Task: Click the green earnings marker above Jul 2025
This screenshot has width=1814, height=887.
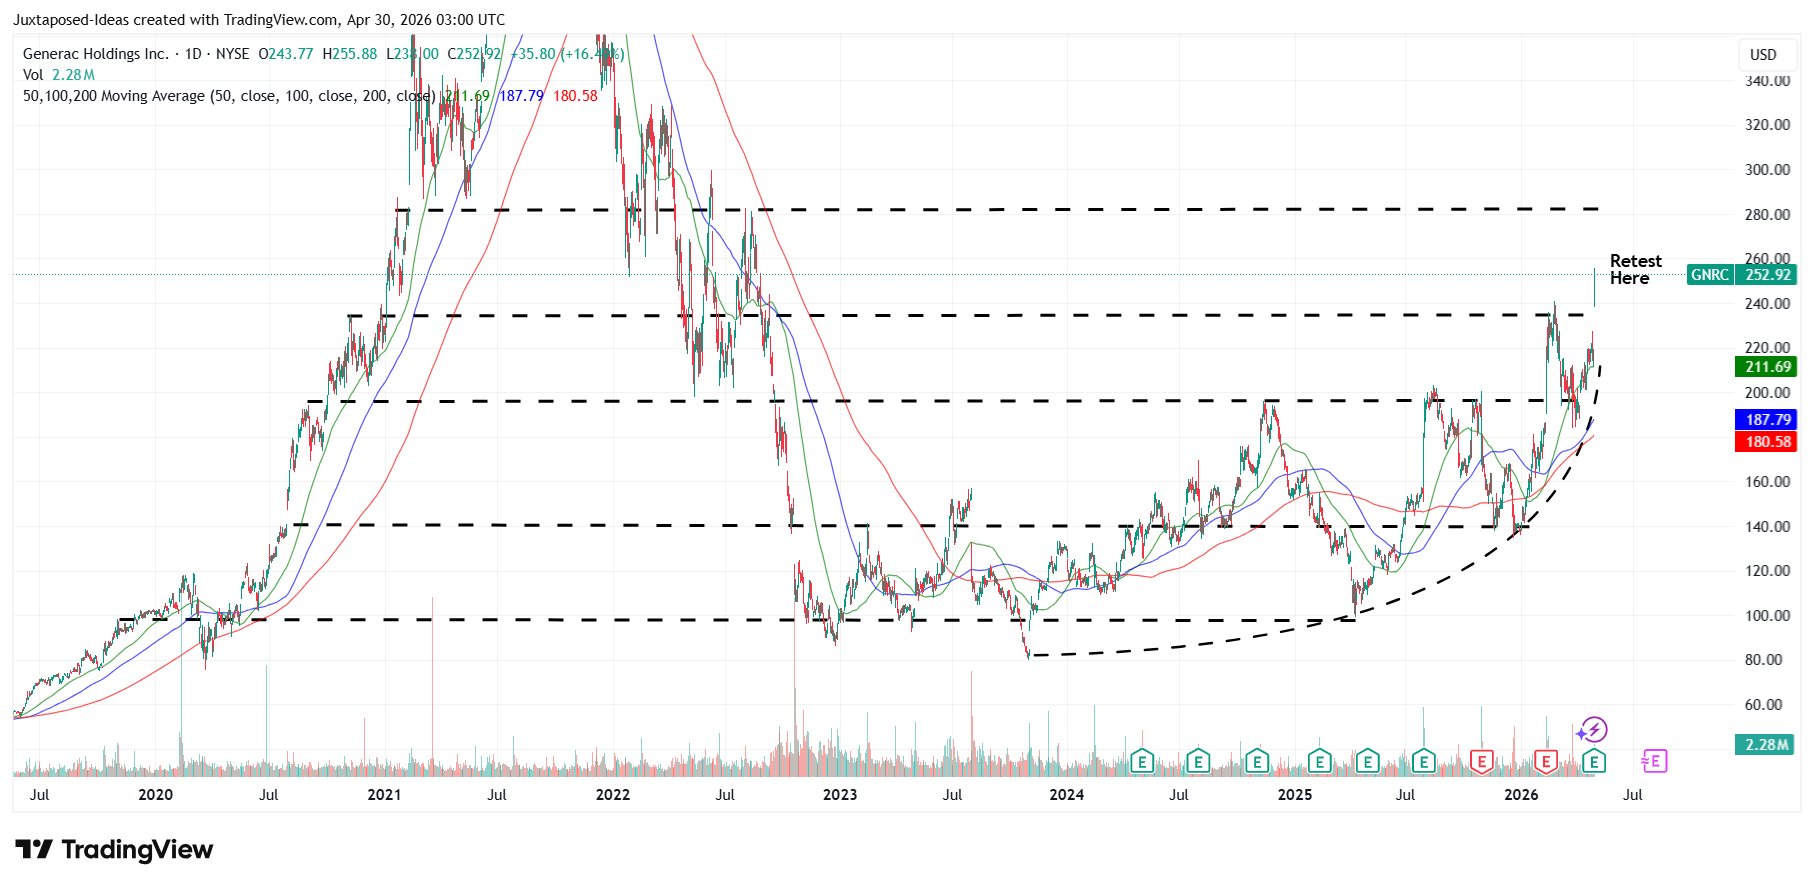Action: (x=1423, y=762)
